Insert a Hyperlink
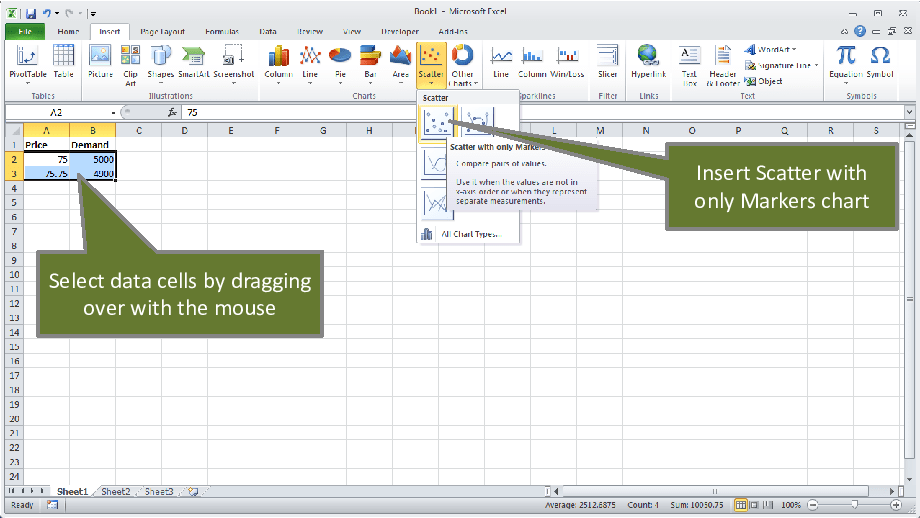 coord(648,62)
